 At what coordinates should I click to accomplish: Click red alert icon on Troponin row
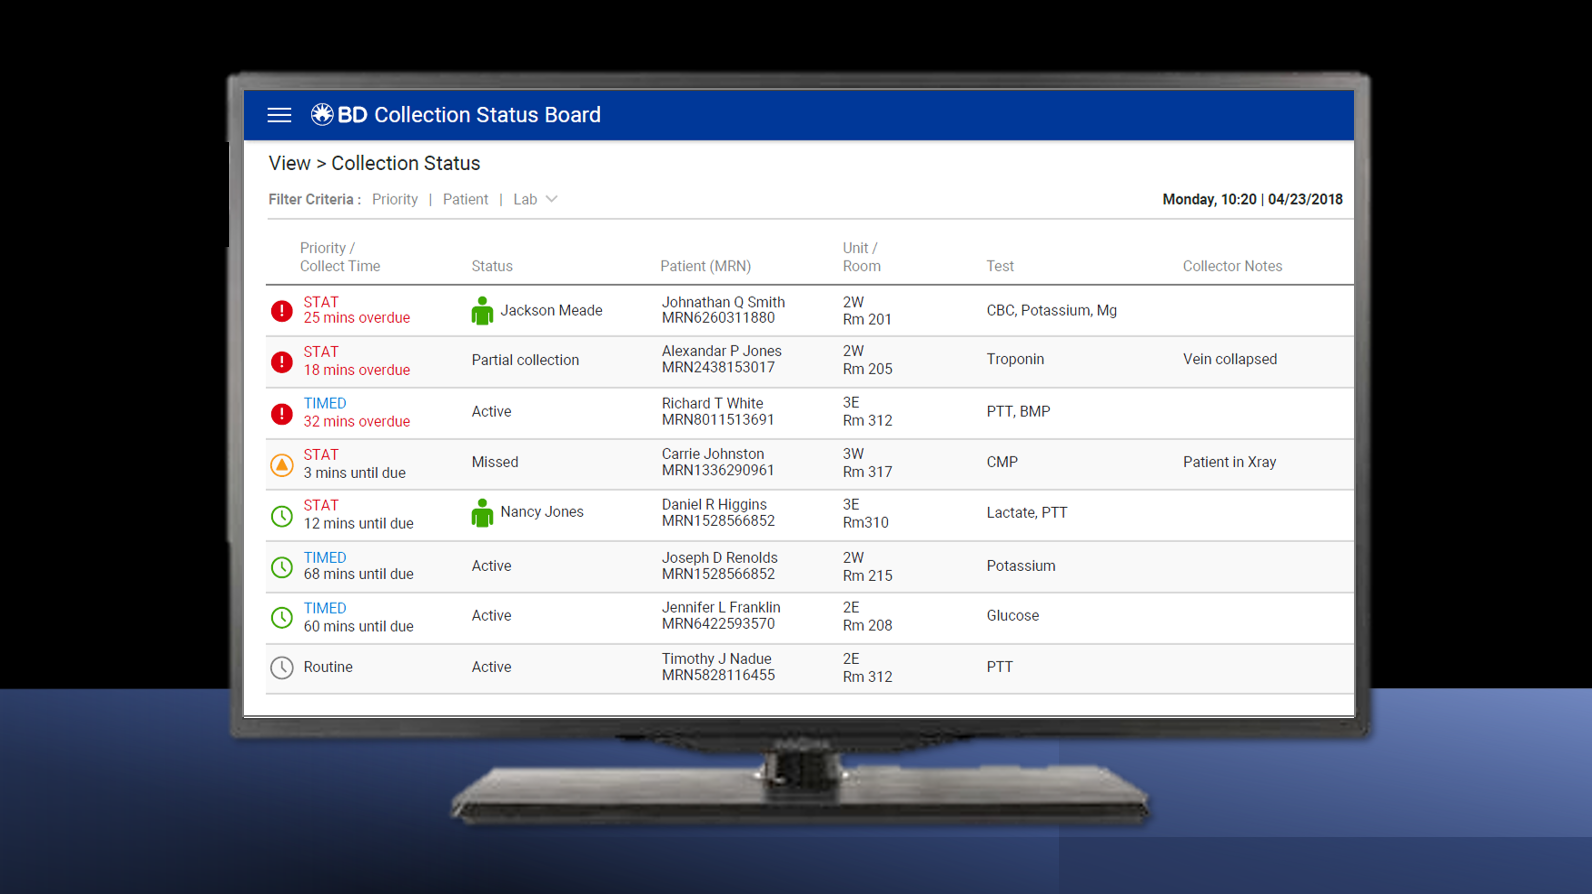coord(282,362)
